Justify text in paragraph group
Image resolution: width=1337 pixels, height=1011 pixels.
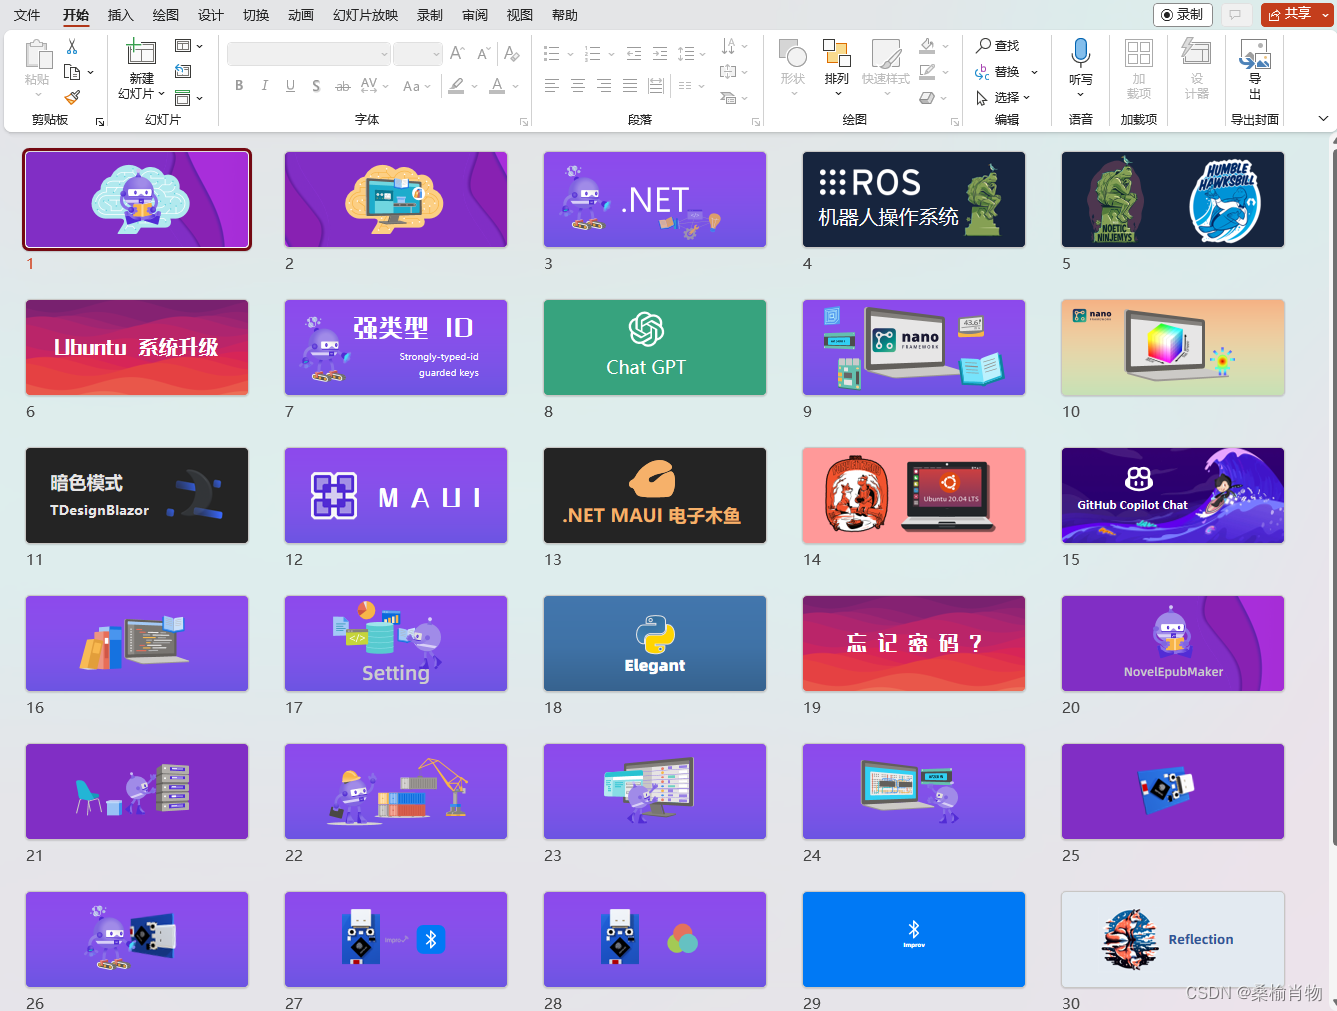point(630,86)
